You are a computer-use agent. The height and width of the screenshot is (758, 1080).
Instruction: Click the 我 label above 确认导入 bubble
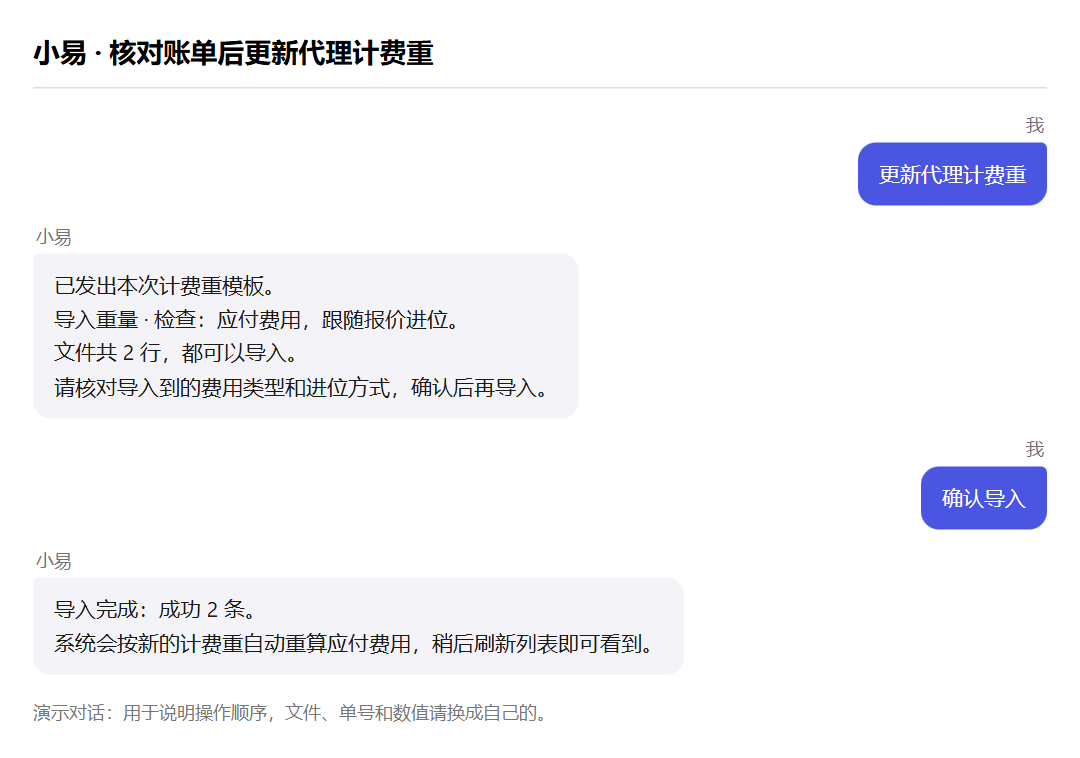click(1035, 450)
